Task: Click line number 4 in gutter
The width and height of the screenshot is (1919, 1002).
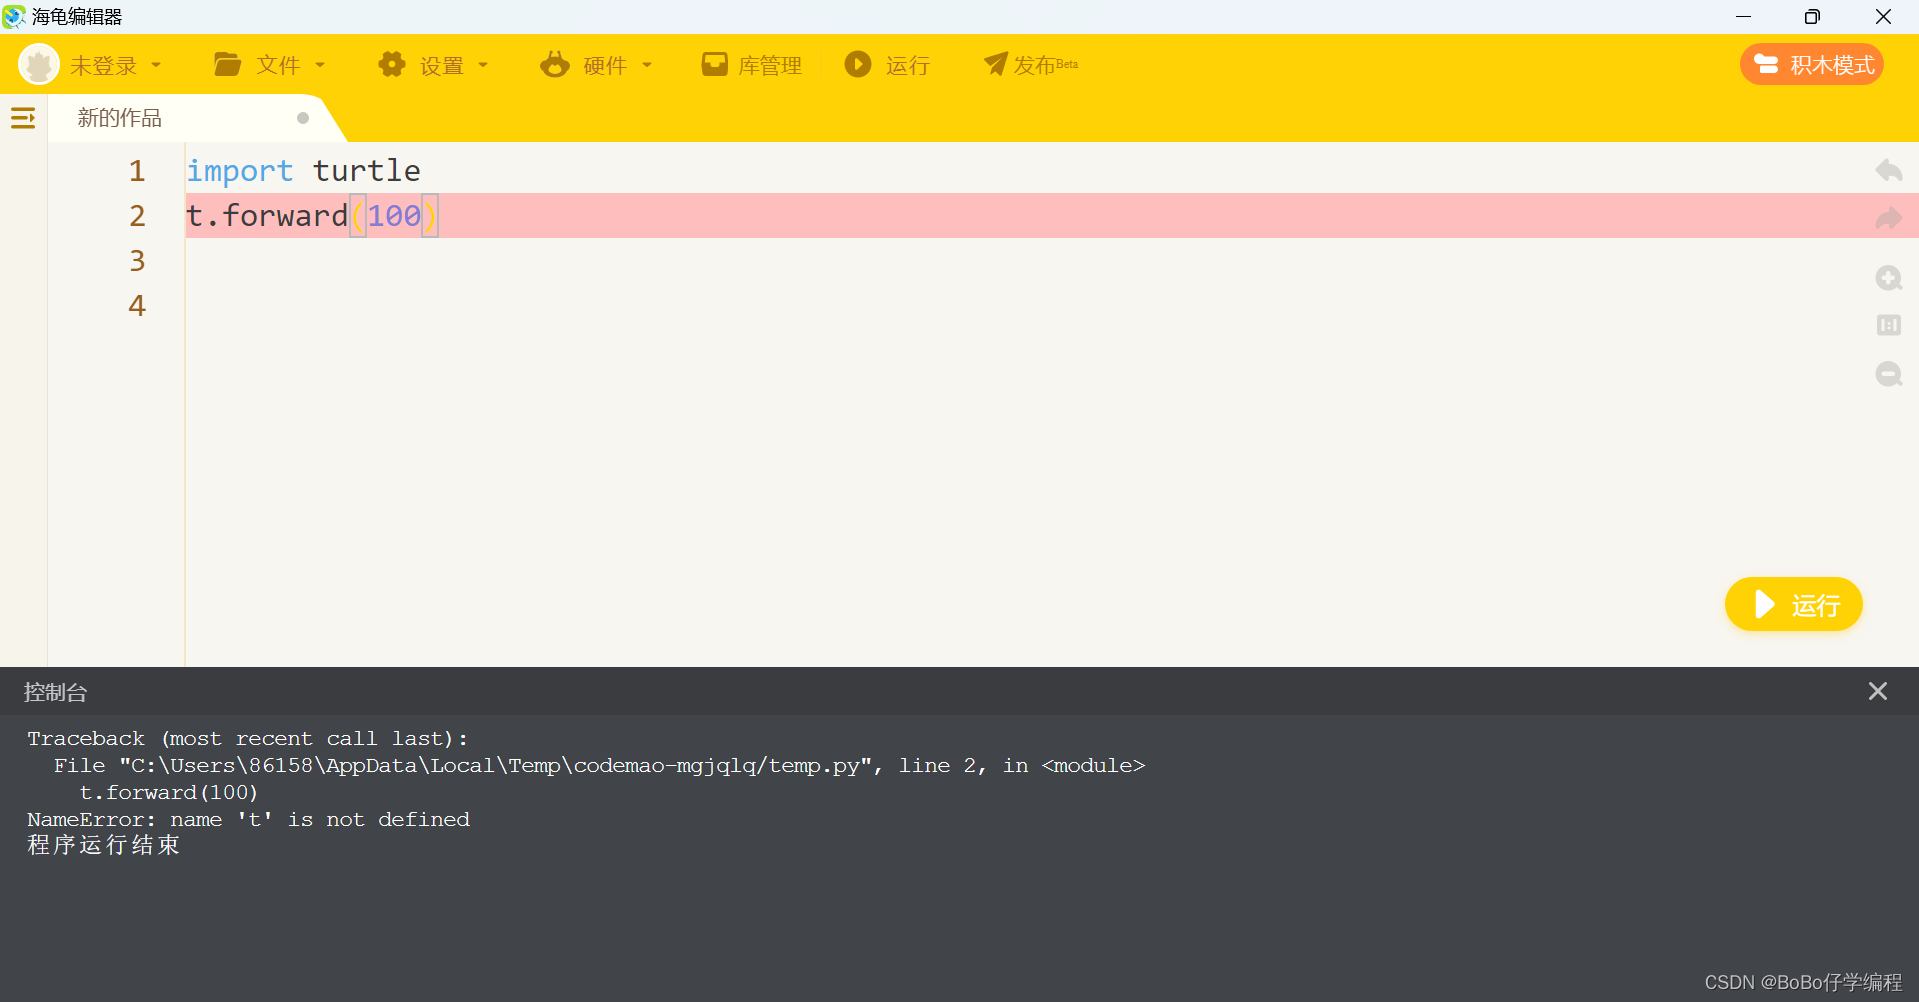Action: [x=137, y=306]
